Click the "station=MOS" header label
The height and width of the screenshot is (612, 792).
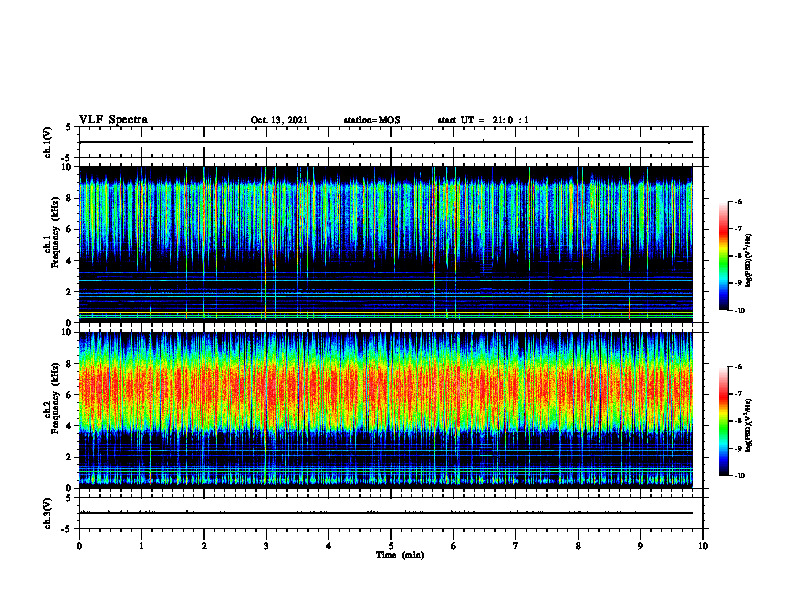click(372, 120)
